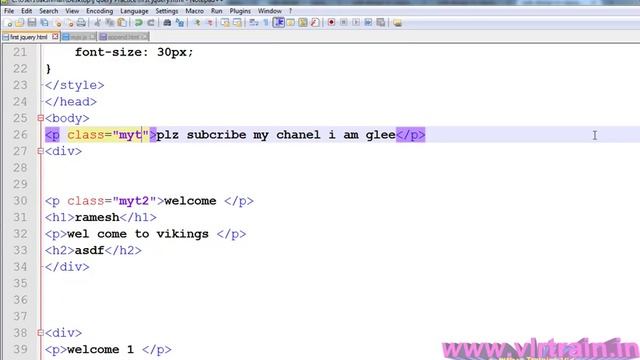This screenshot has height=360, width=640.
Task: Open the Run menu
Action: (x=216, y=11)
